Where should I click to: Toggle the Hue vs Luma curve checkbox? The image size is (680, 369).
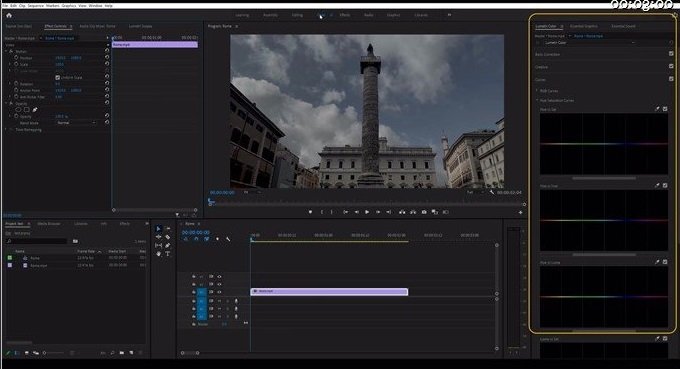[x=665, y=262]
